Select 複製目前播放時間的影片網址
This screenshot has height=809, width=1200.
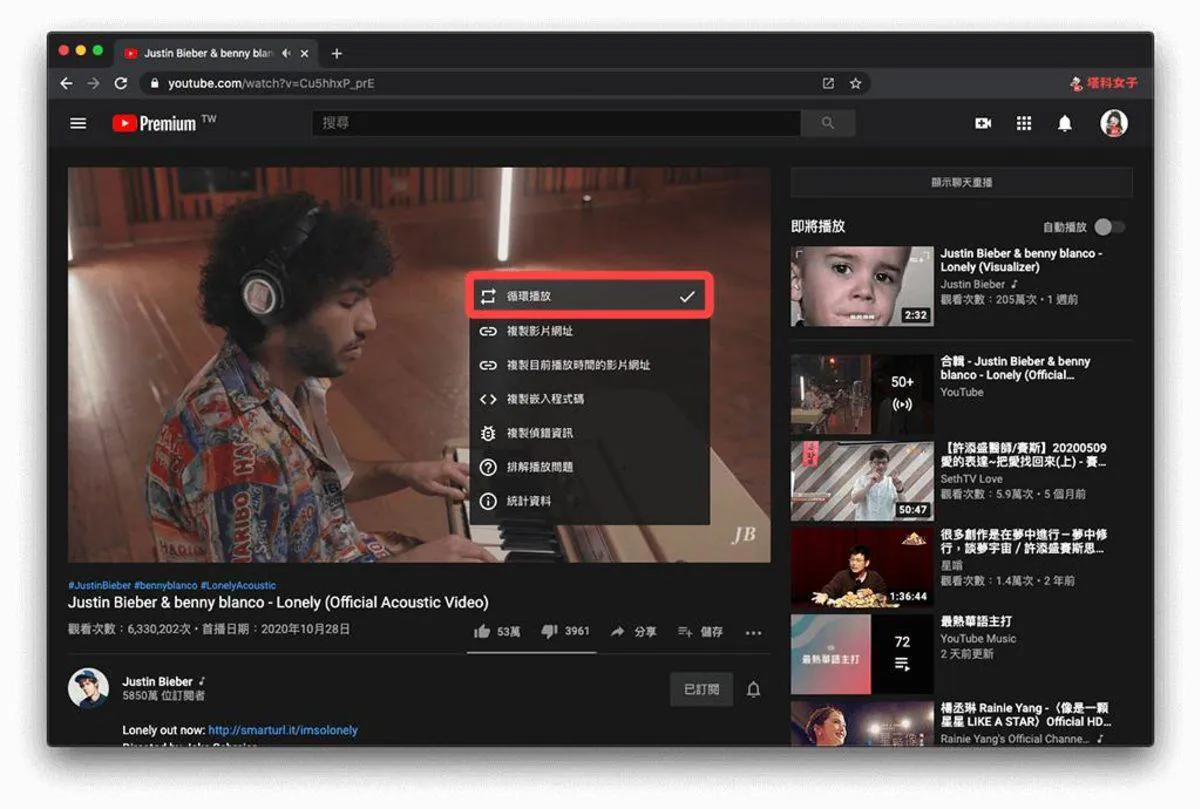coord(589,365)
